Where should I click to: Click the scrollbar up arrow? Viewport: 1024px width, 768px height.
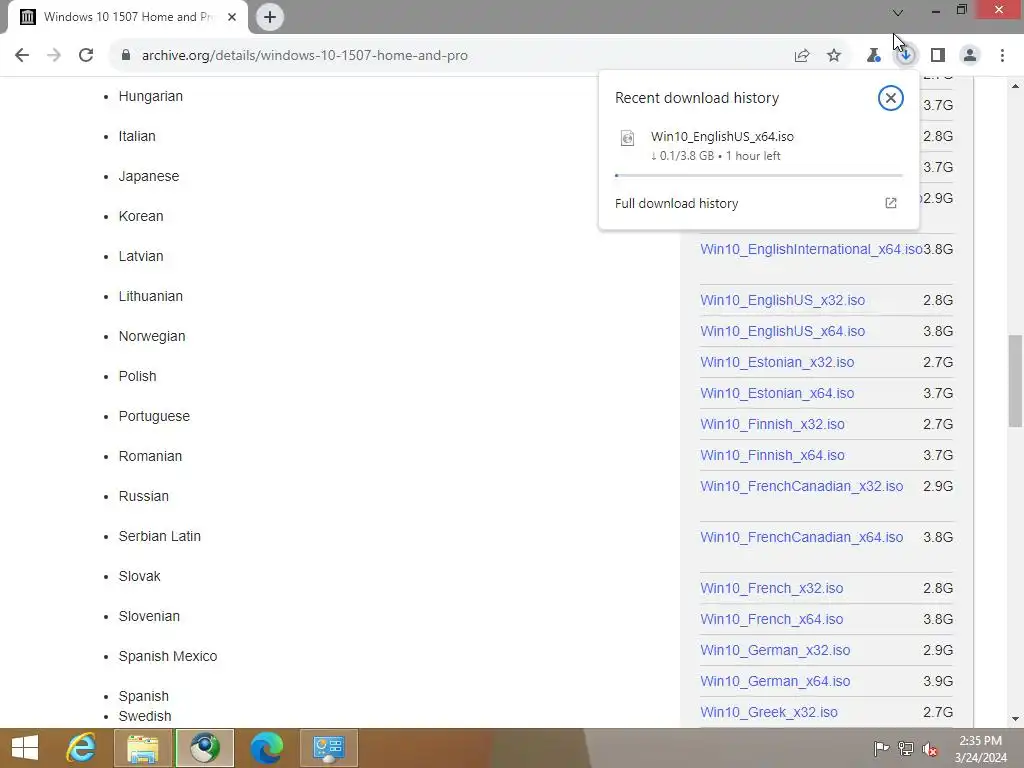1015,86
